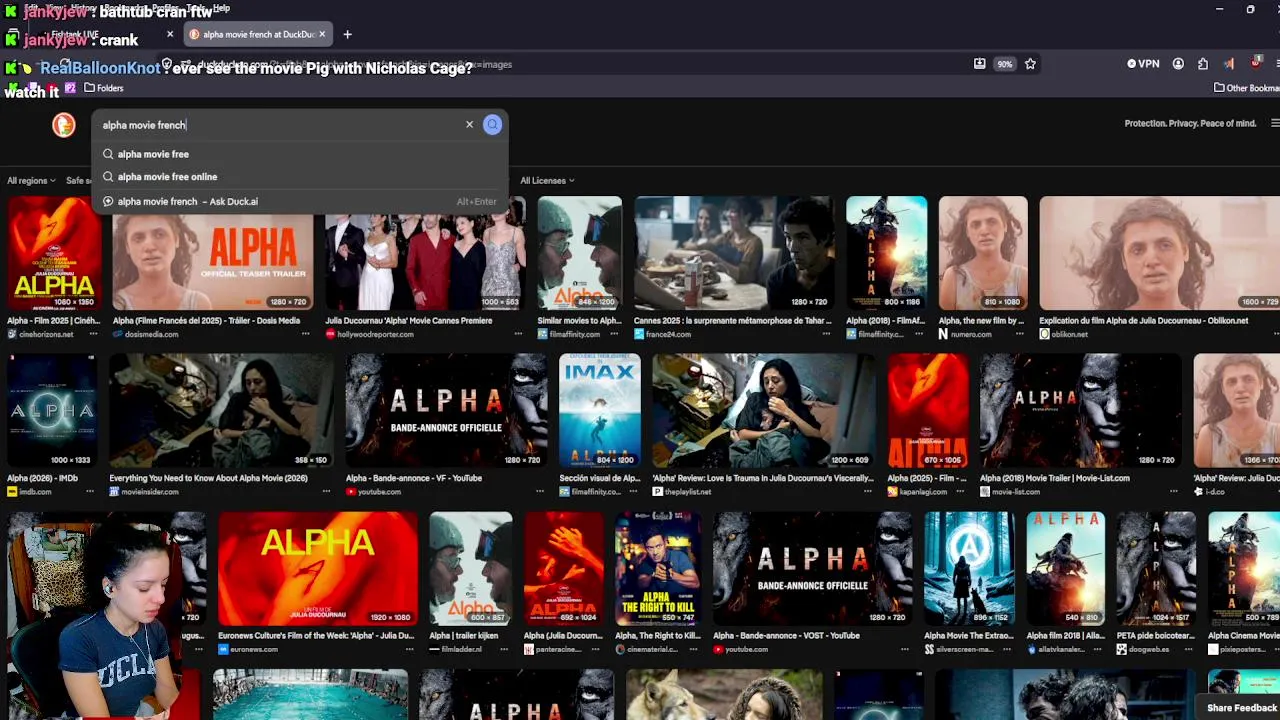1280x720 pixels.
Task: Open the 'Alpha | trailer kijken' thumbnail
Action: (471, 567)
